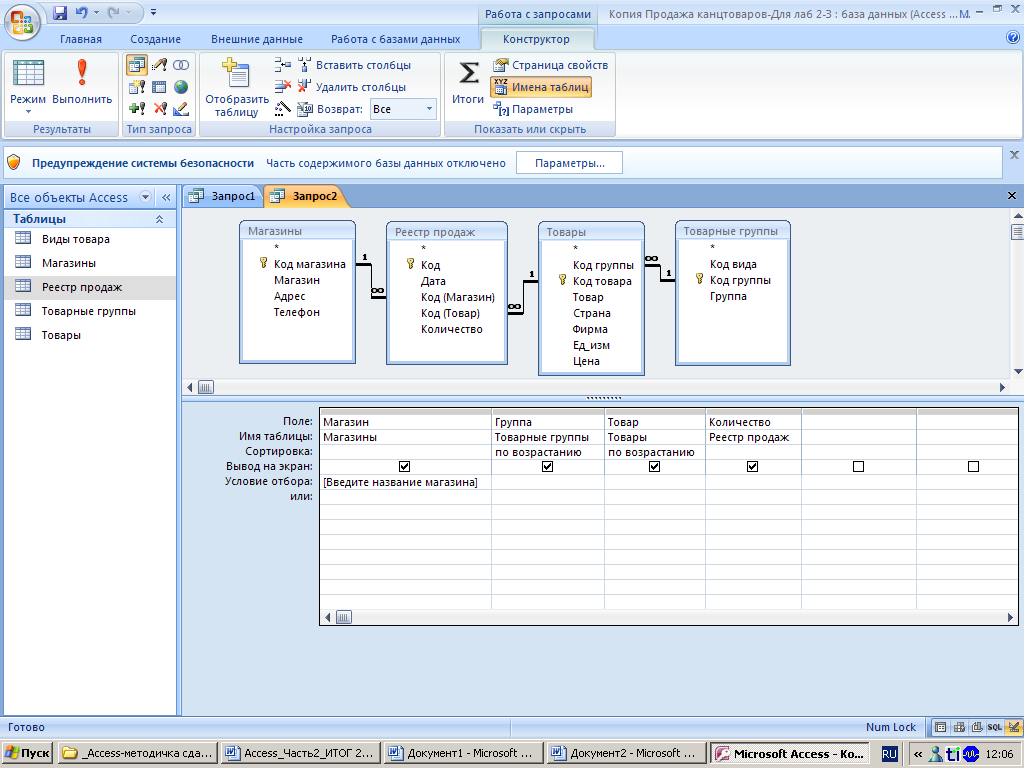Click the vertical scrollbar in the table pane
This screenshot has height=768, width=1024.
coord(1017,292)
